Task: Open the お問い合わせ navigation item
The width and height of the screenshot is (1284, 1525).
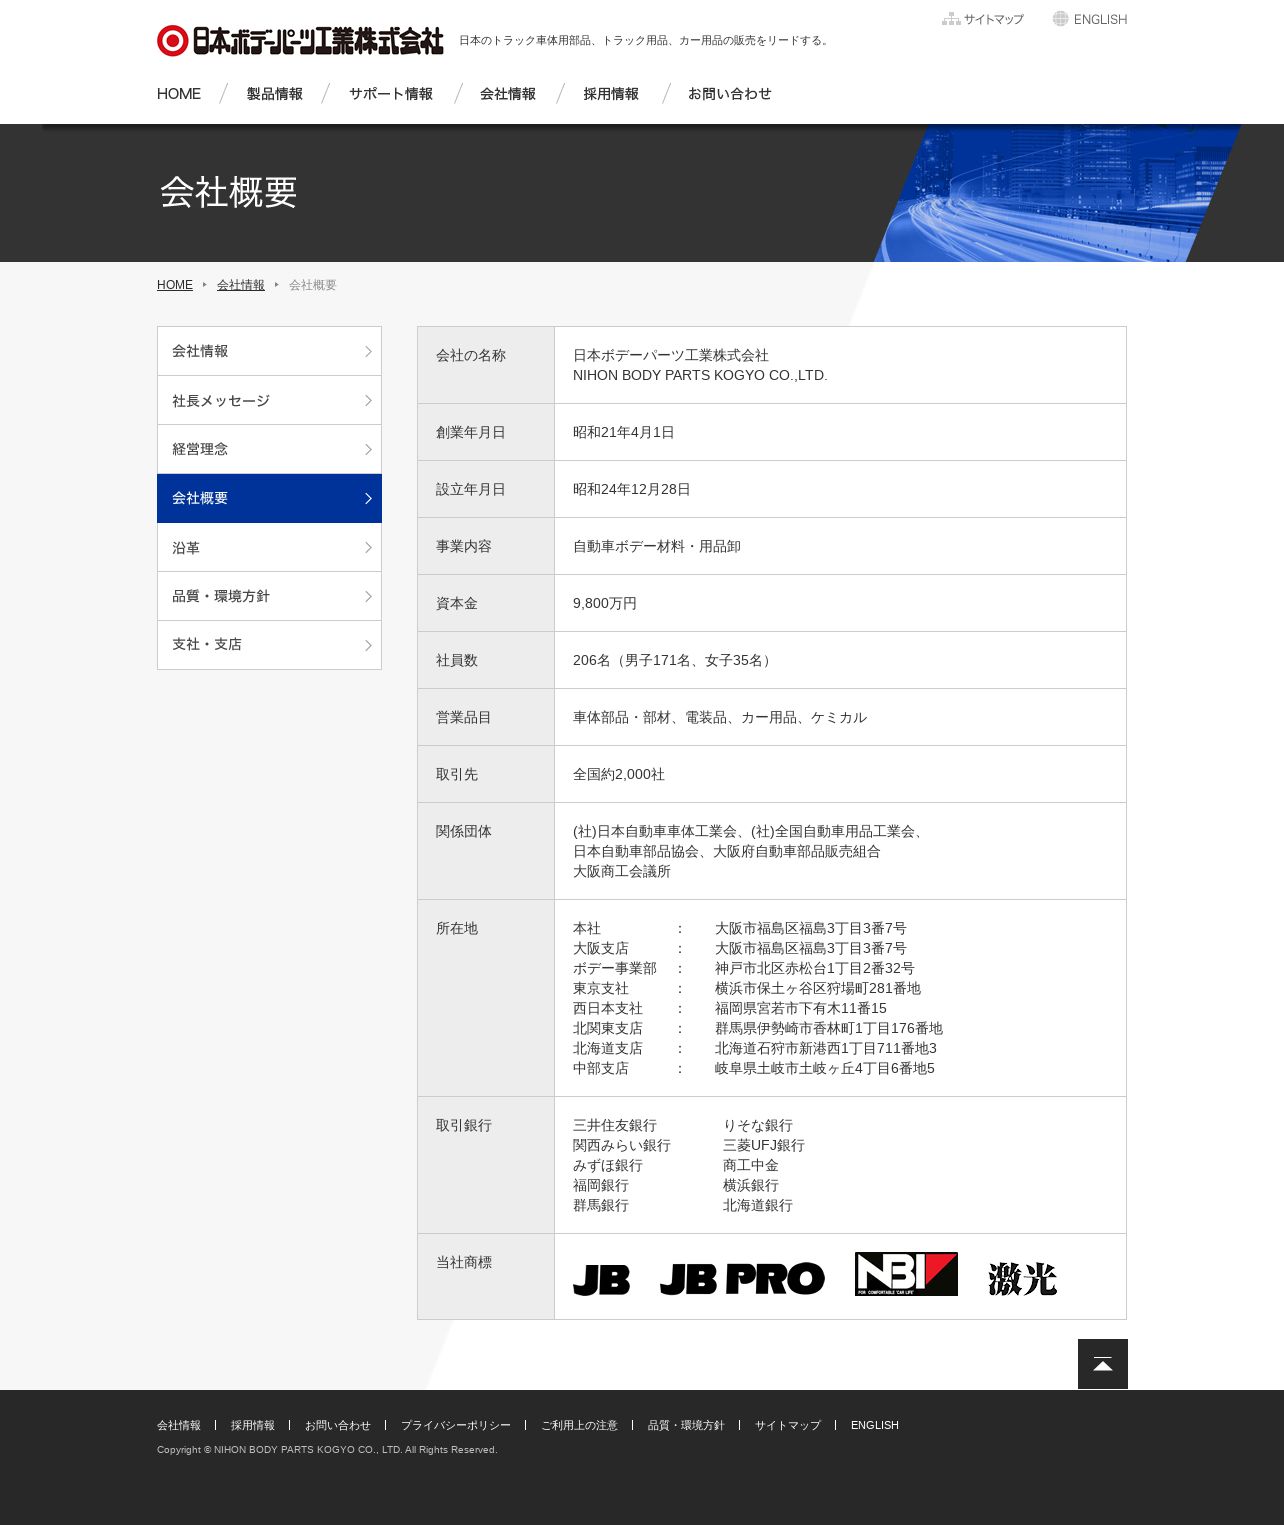Action: (x=730, y=94)
